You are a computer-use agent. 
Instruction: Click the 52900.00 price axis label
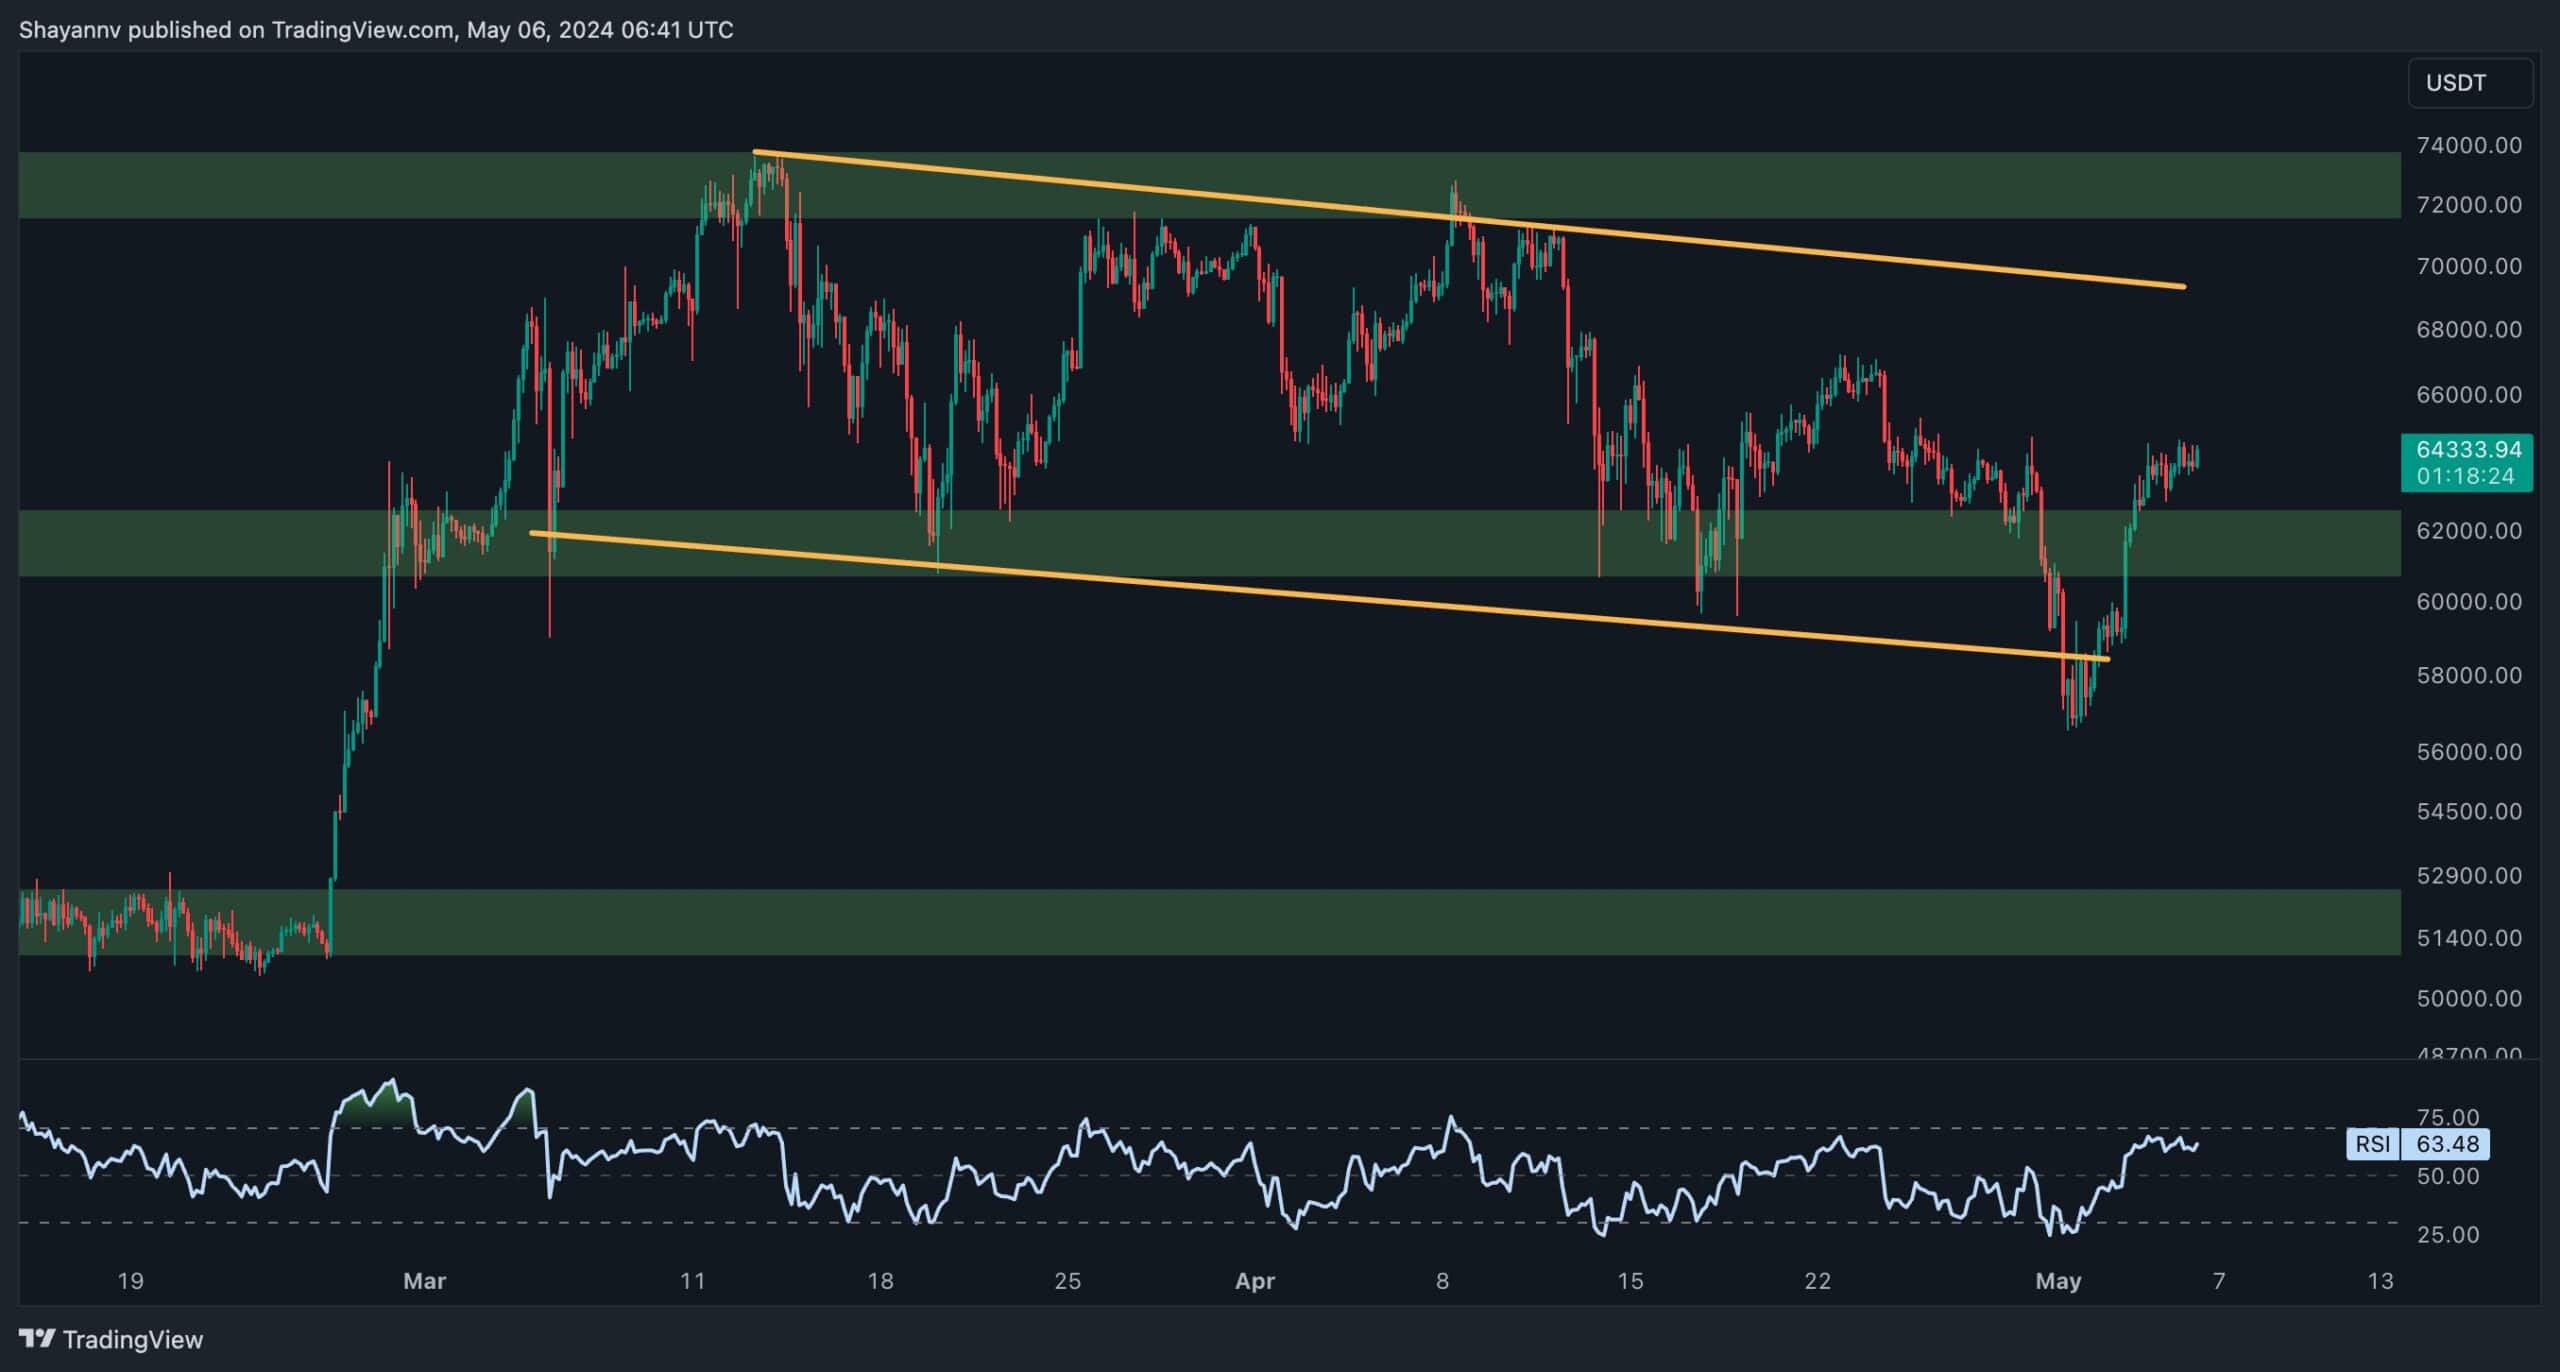click(2469, 876)
